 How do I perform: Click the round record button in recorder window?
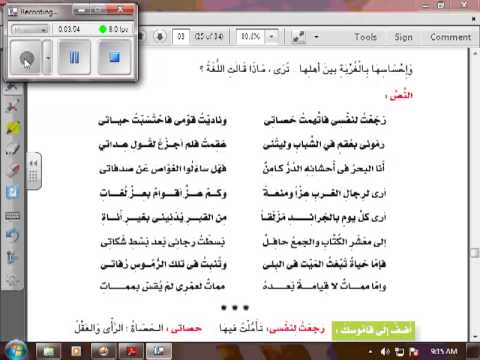tap(26, 57)
